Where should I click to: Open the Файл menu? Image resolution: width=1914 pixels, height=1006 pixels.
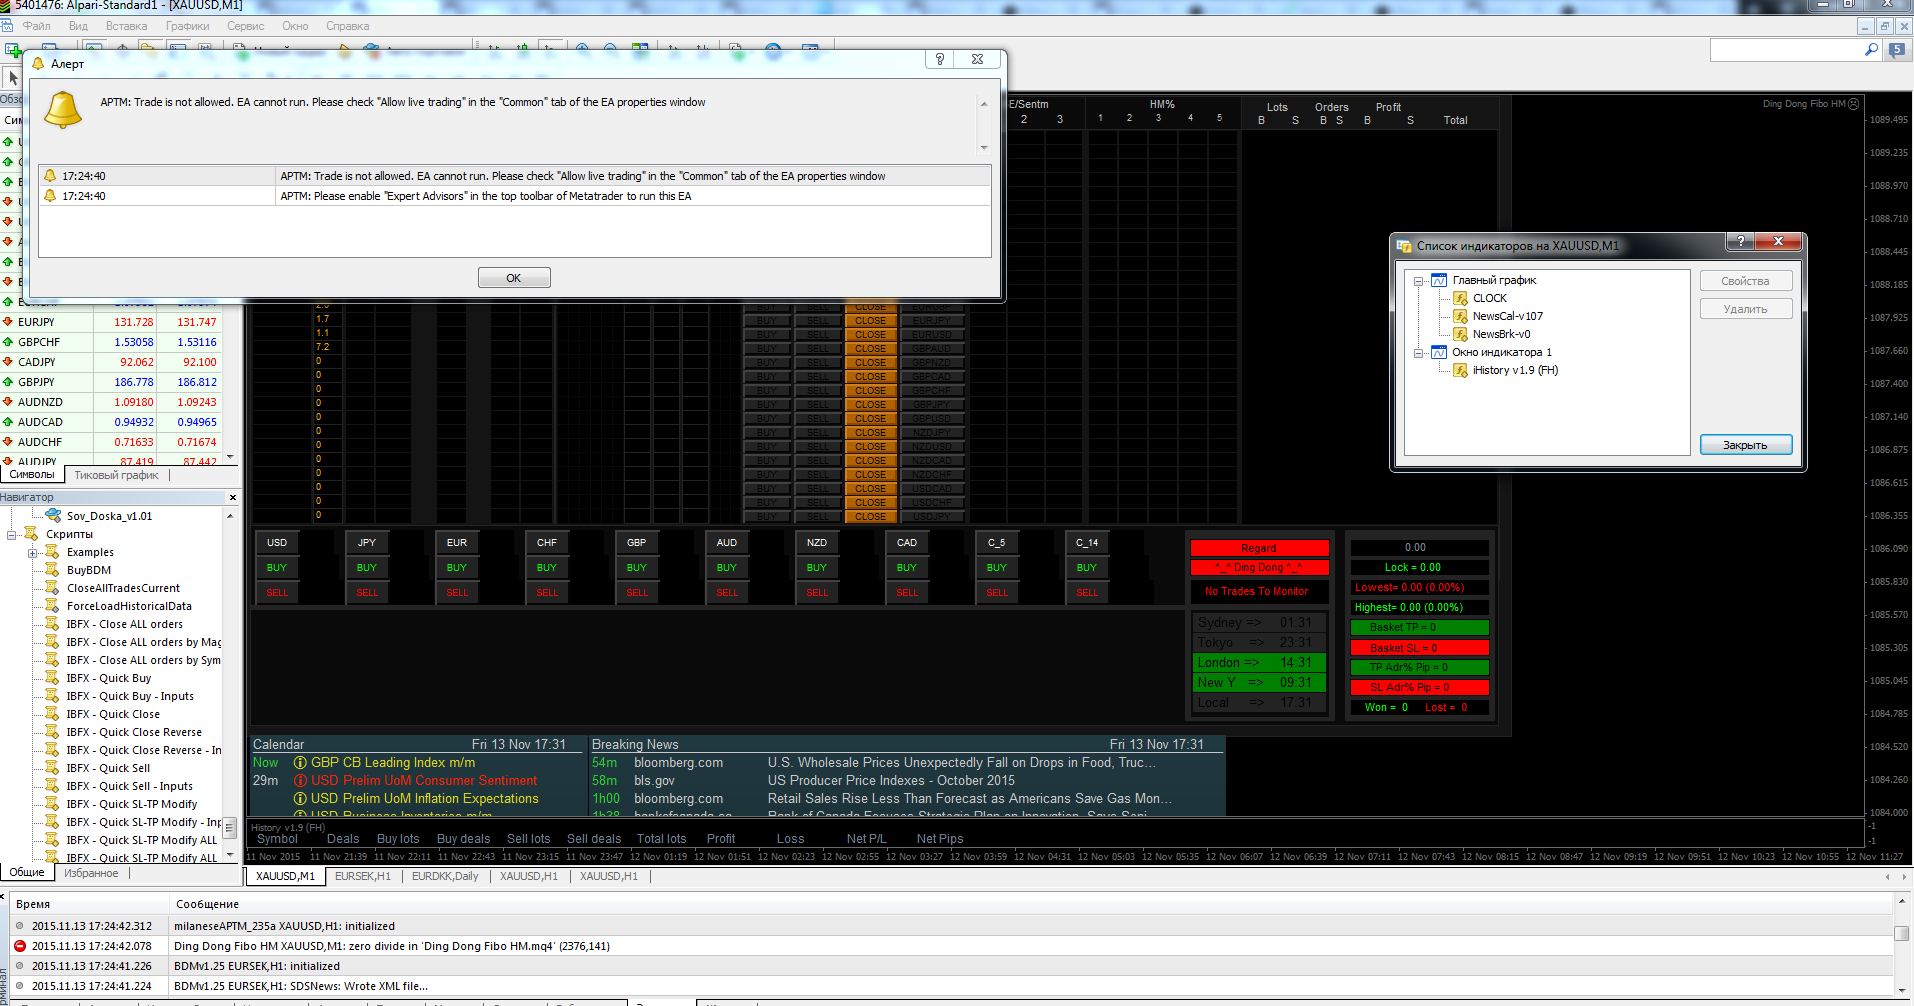[36, 26]
